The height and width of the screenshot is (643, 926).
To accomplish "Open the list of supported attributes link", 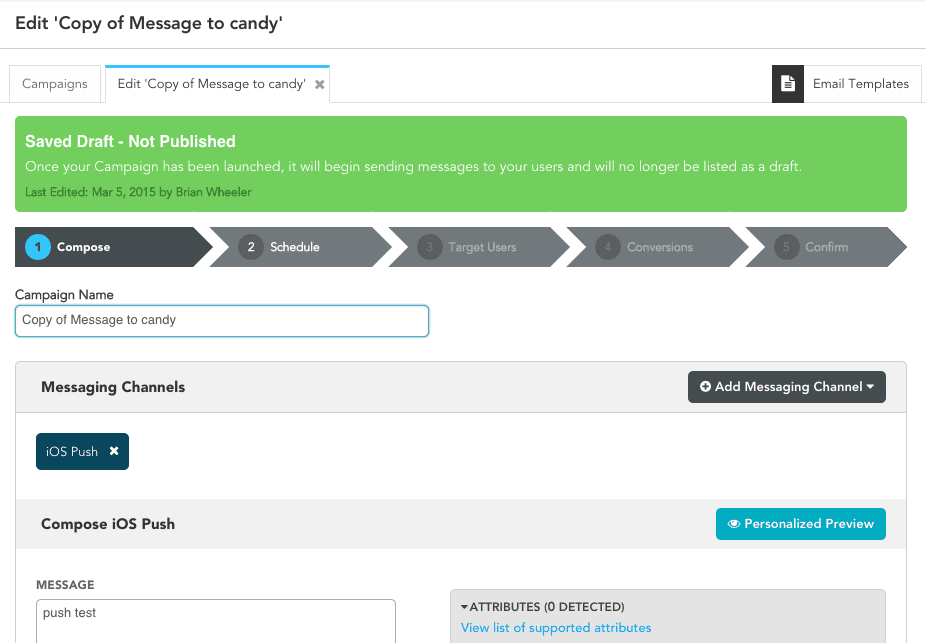I will tap(556, 628).
